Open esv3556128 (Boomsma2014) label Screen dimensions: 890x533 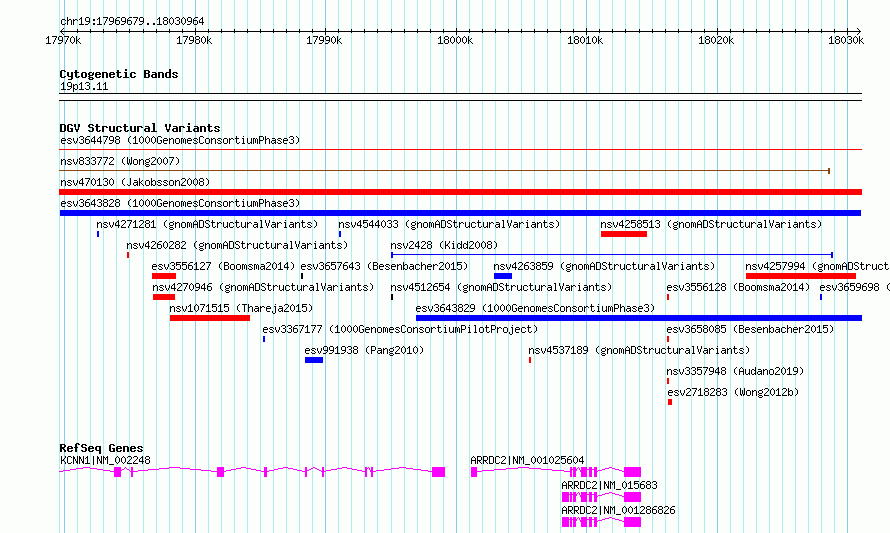(738, 287)
